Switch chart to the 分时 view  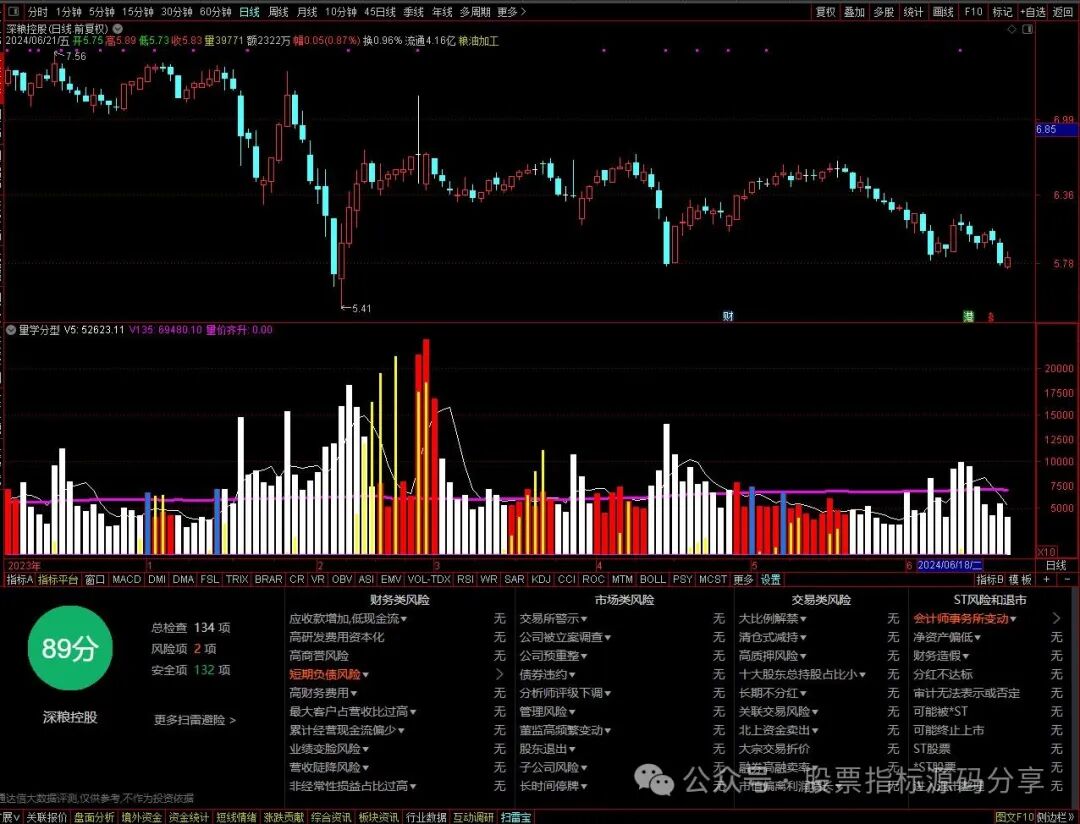(37, 12)
